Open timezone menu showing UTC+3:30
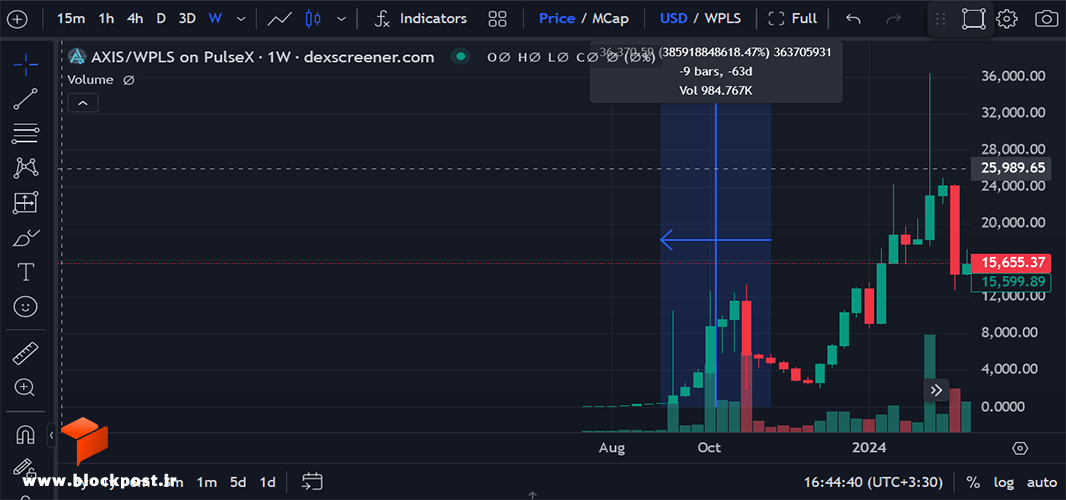Viewport: 1066px width, 500px height. click(x=873, y=482)
